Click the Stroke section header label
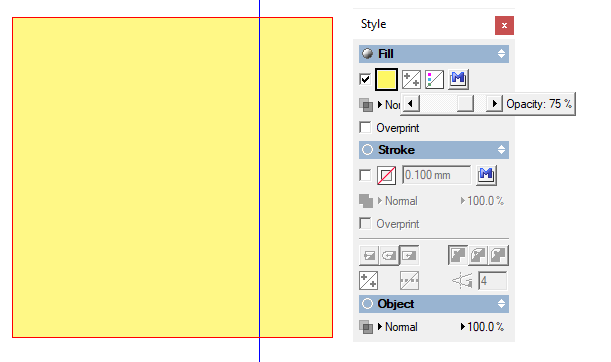 (x=396, y=150)
